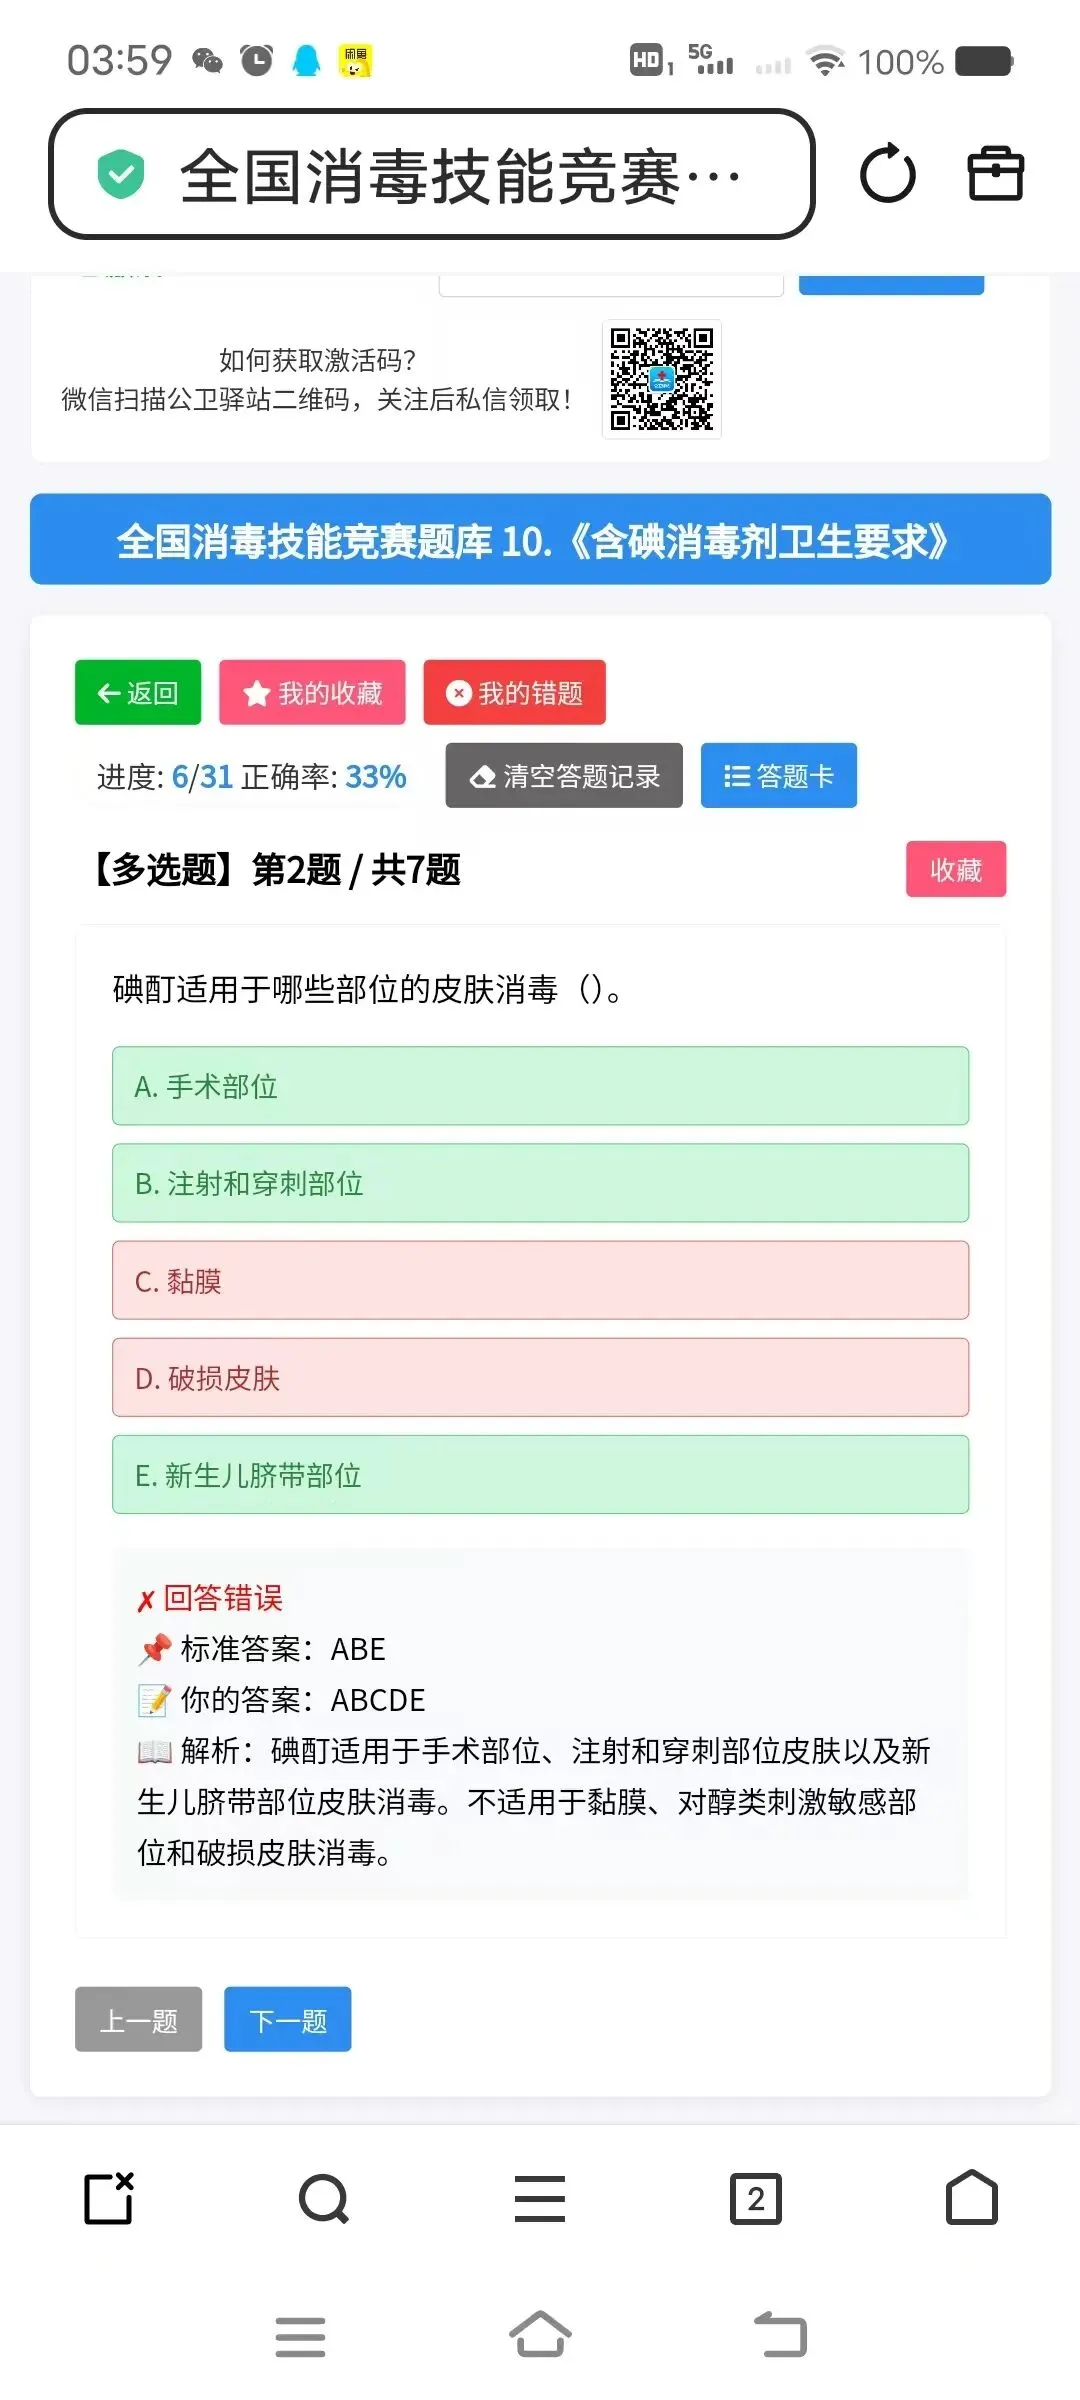Tap the close-tab icon in bottom bar
Image resolution: width=1080 pixels, height=2400 pixels.
pyautogui.click(x=109, y=2198)
